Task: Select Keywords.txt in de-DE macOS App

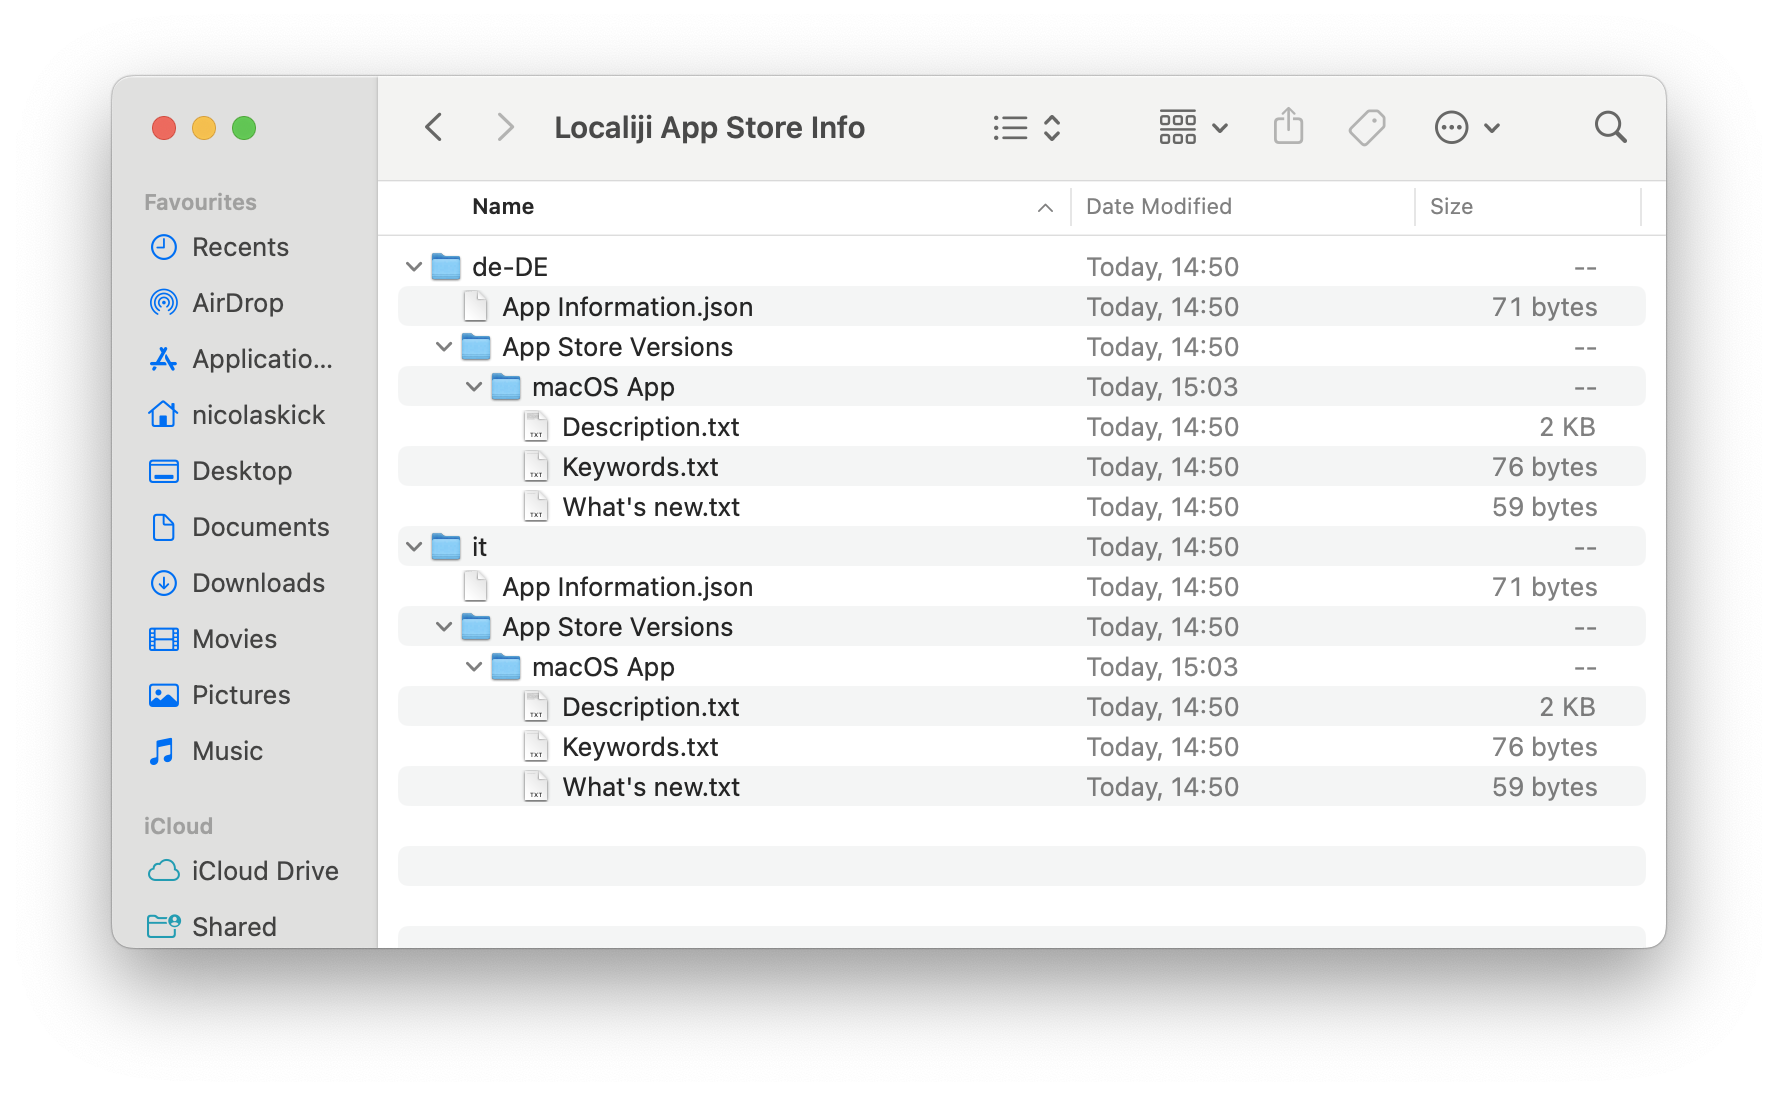Action: (1022, 467)
